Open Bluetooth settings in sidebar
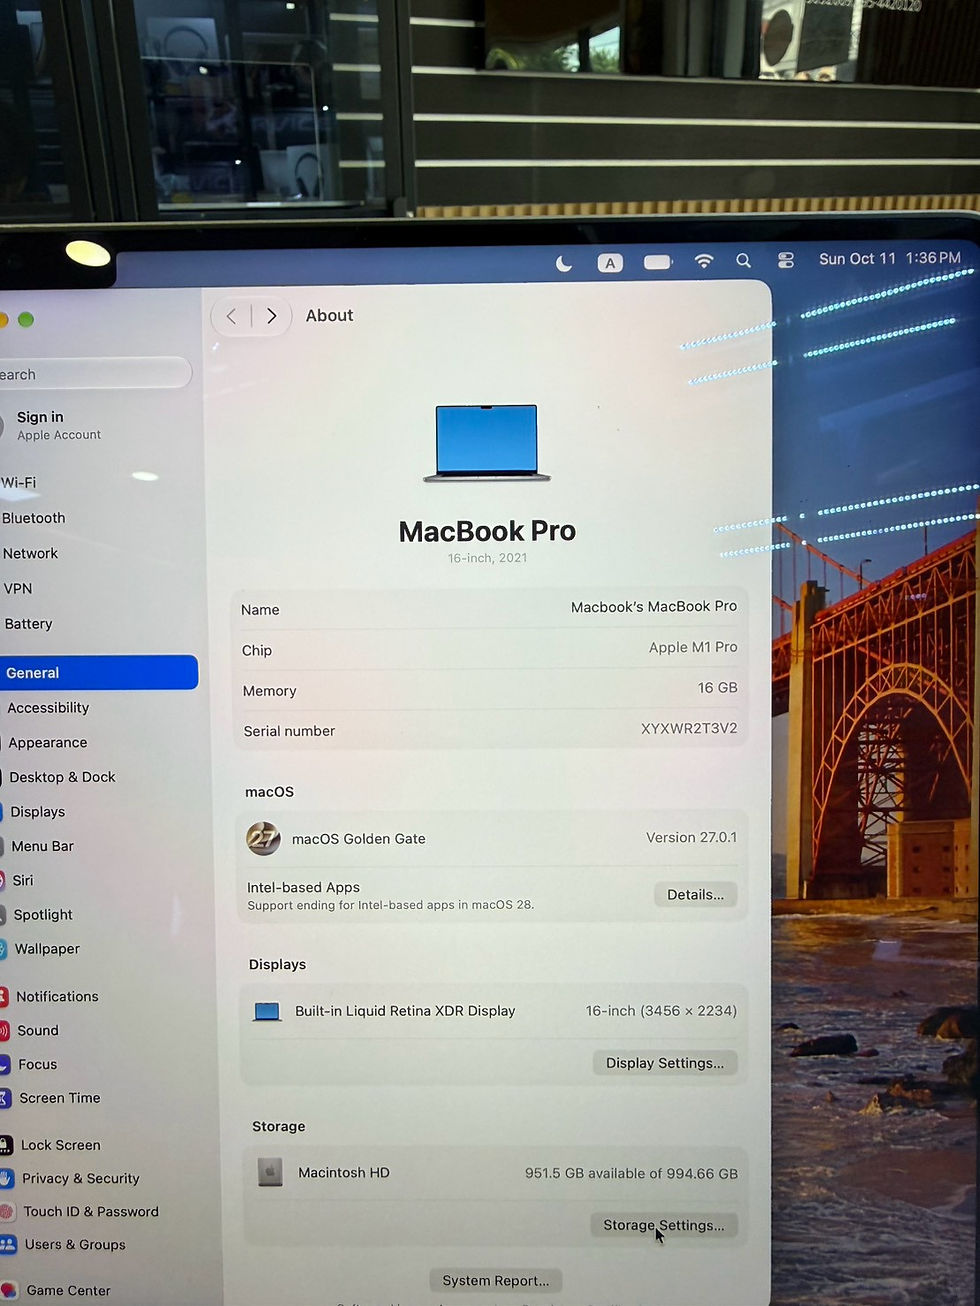Image resolution: width=980 pixels, height=1306 pixels. [33, 518]
